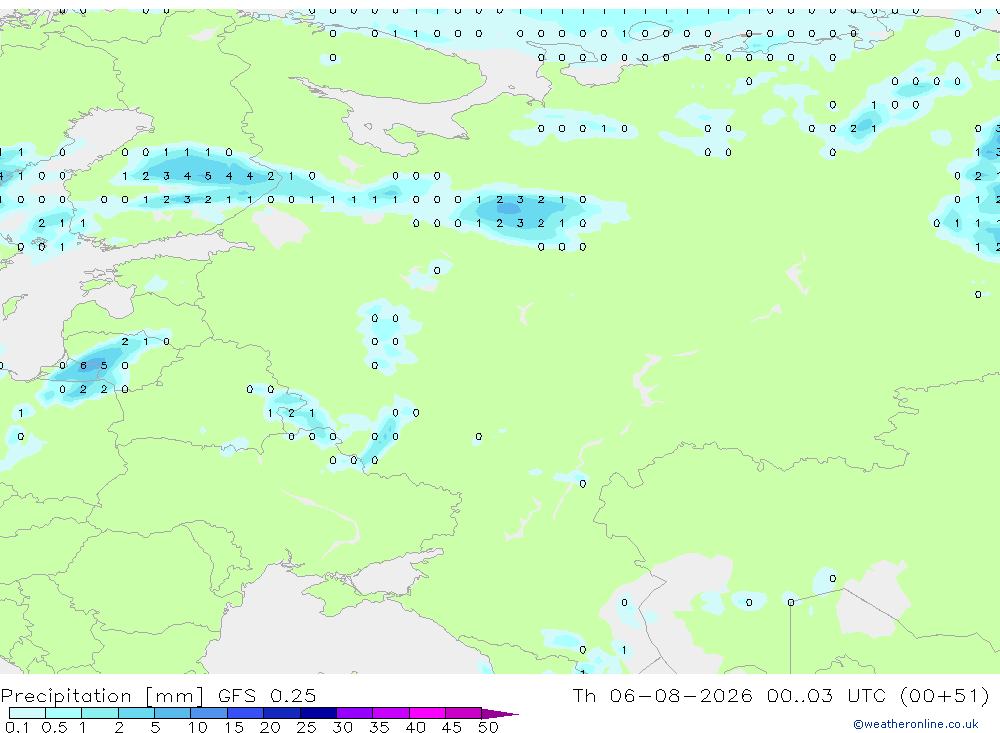
Task: Click the legend label "25"
Action: (307, 727)
